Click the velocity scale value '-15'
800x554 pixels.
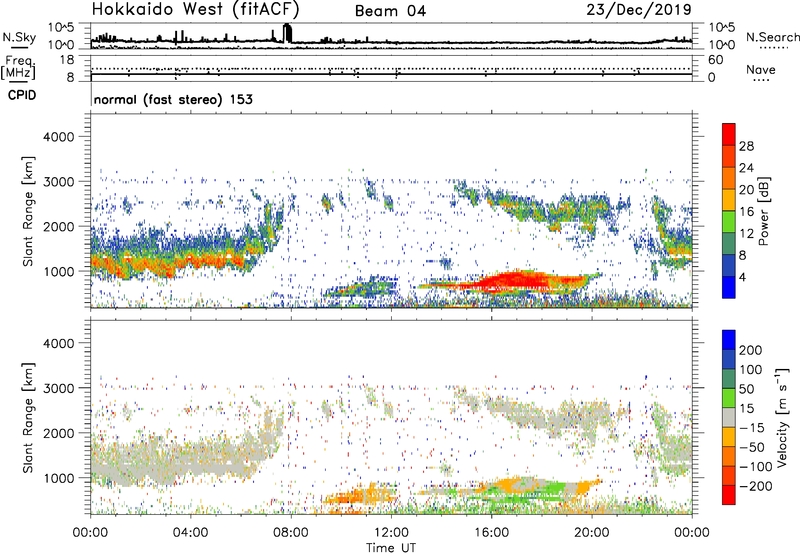point(752,428)
